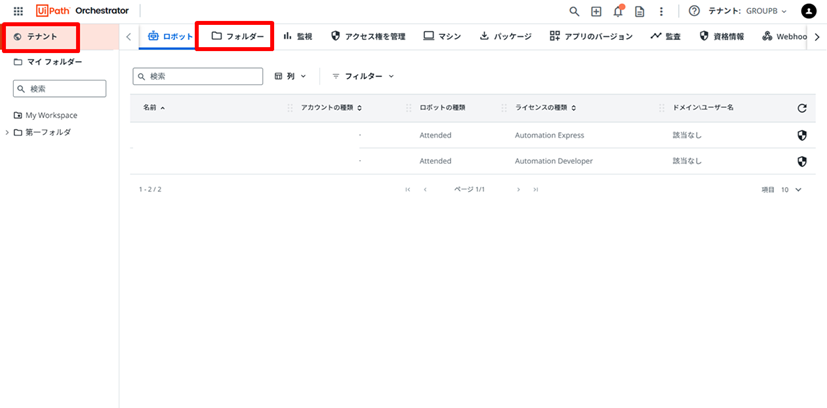Click the 1 - 2 / 2 record count
827x408 pixels.
150,189
